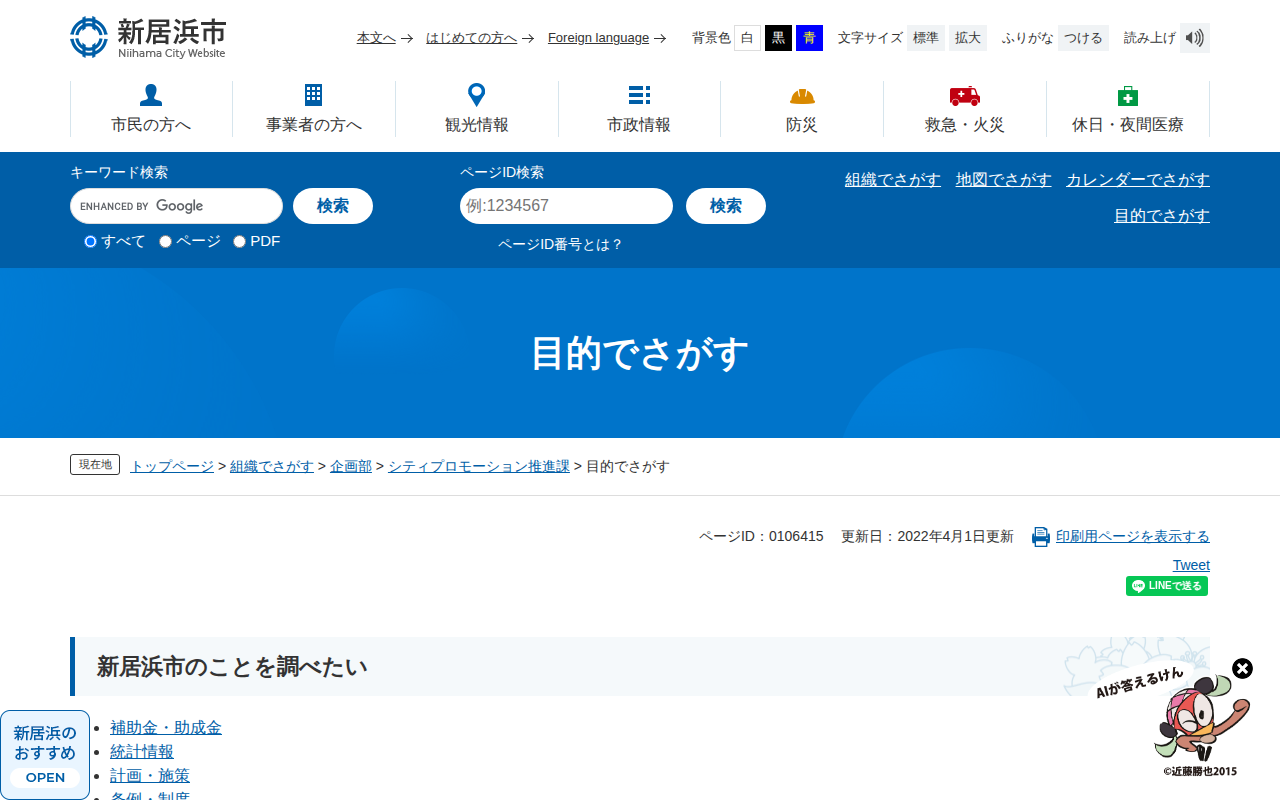Open Foreign language link
Screen dimensions: 1280x800
point(598,38)
